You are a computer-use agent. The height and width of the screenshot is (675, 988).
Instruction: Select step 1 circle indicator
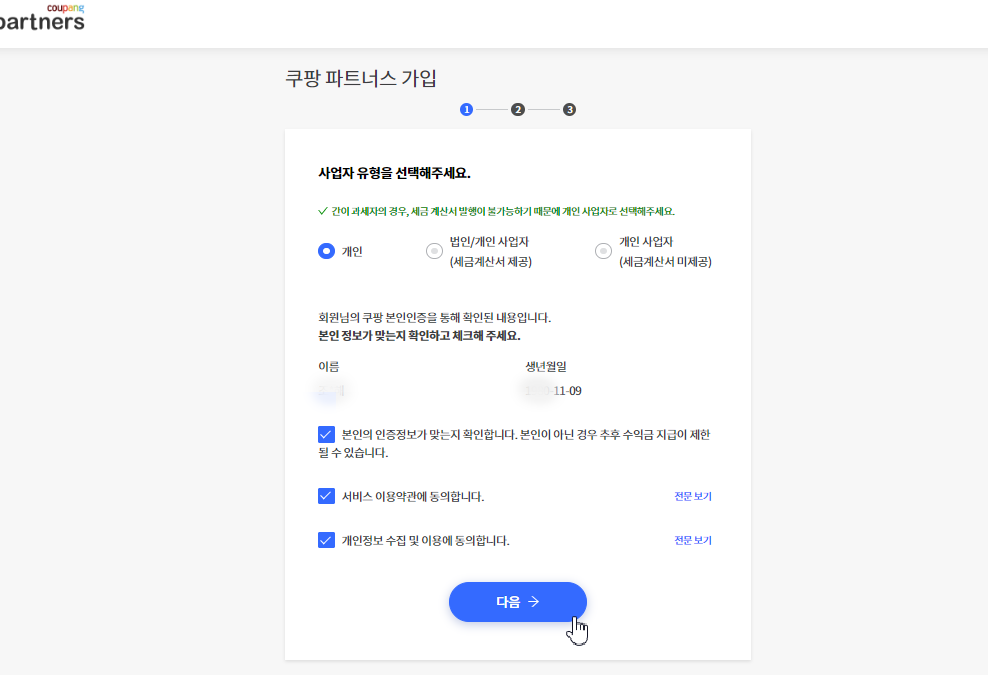(466, 110)
